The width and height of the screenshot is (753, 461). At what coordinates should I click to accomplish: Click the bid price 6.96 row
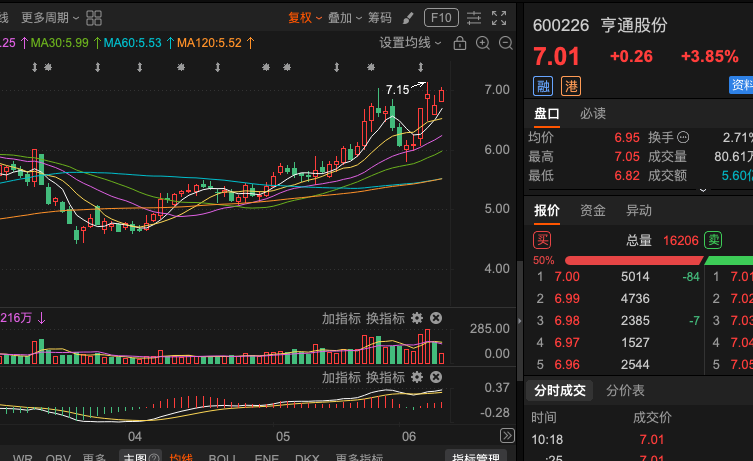click(616, 365)
